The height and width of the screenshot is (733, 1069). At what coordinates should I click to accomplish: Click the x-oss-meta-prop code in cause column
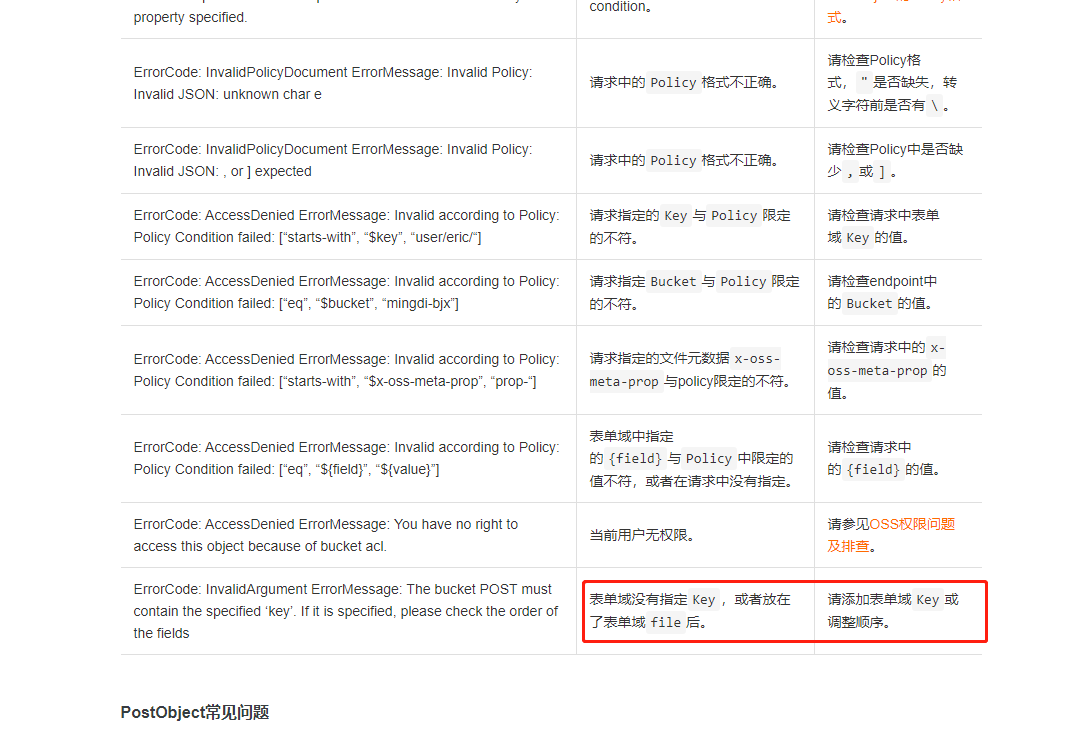coord(685,370)
